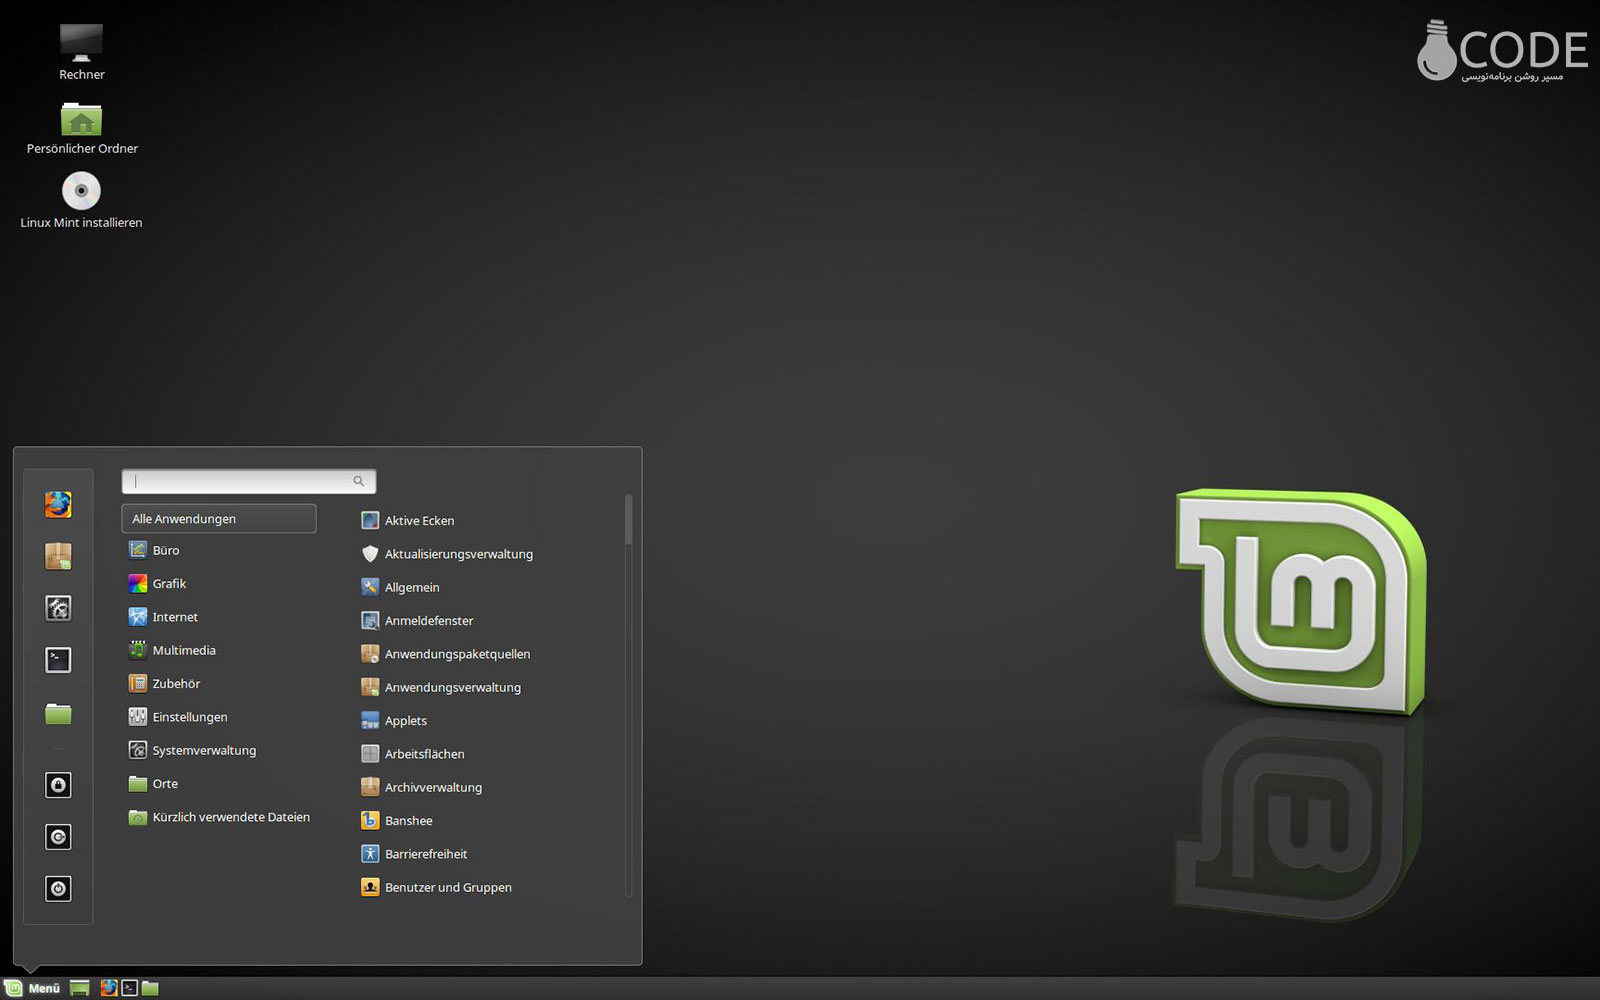Open System Settings icon in favorites sidebar
The height and width of the screenshot is (1000, 1600).
coord(58,608)
